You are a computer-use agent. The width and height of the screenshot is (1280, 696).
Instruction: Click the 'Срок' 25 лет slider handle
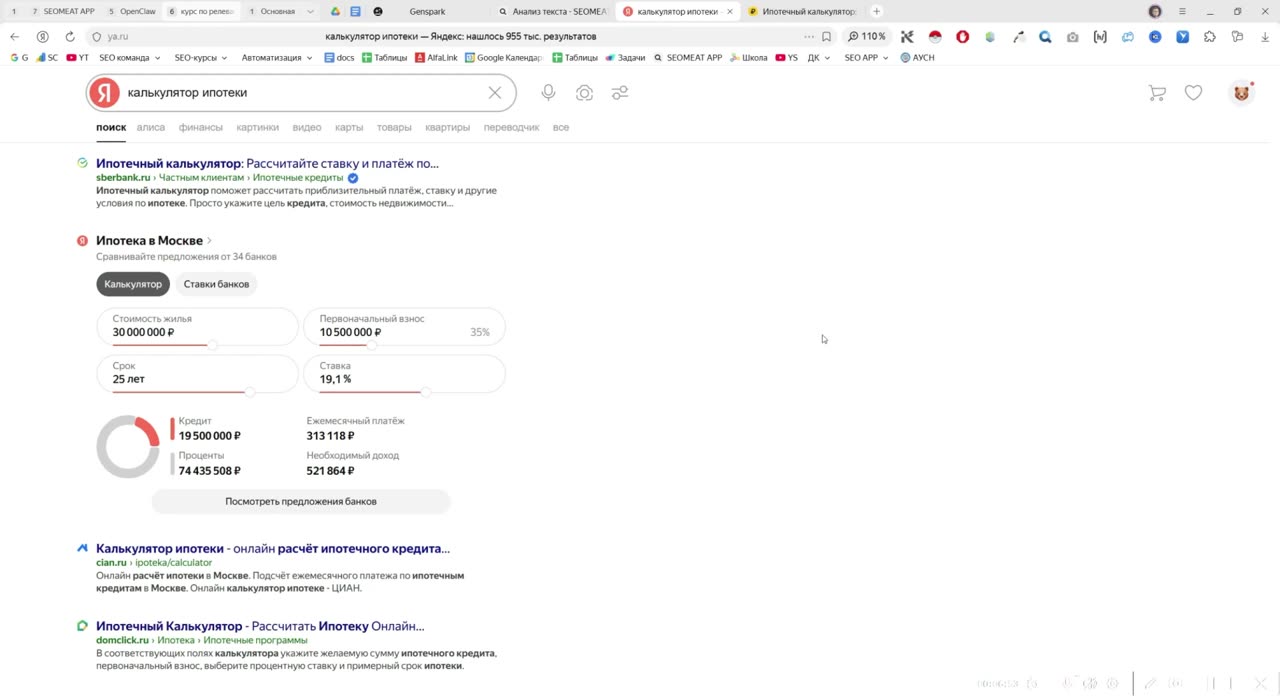point(250,392)
